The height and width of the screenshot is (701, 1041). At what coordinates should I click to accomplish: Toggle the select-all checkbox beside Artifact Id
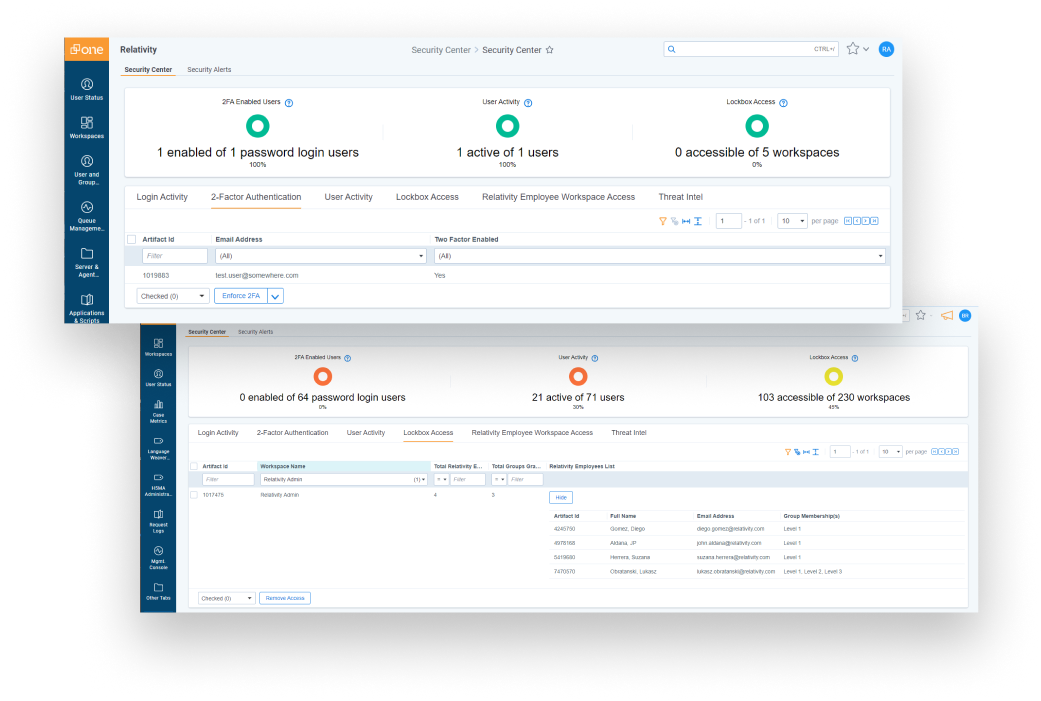point(131,240)
